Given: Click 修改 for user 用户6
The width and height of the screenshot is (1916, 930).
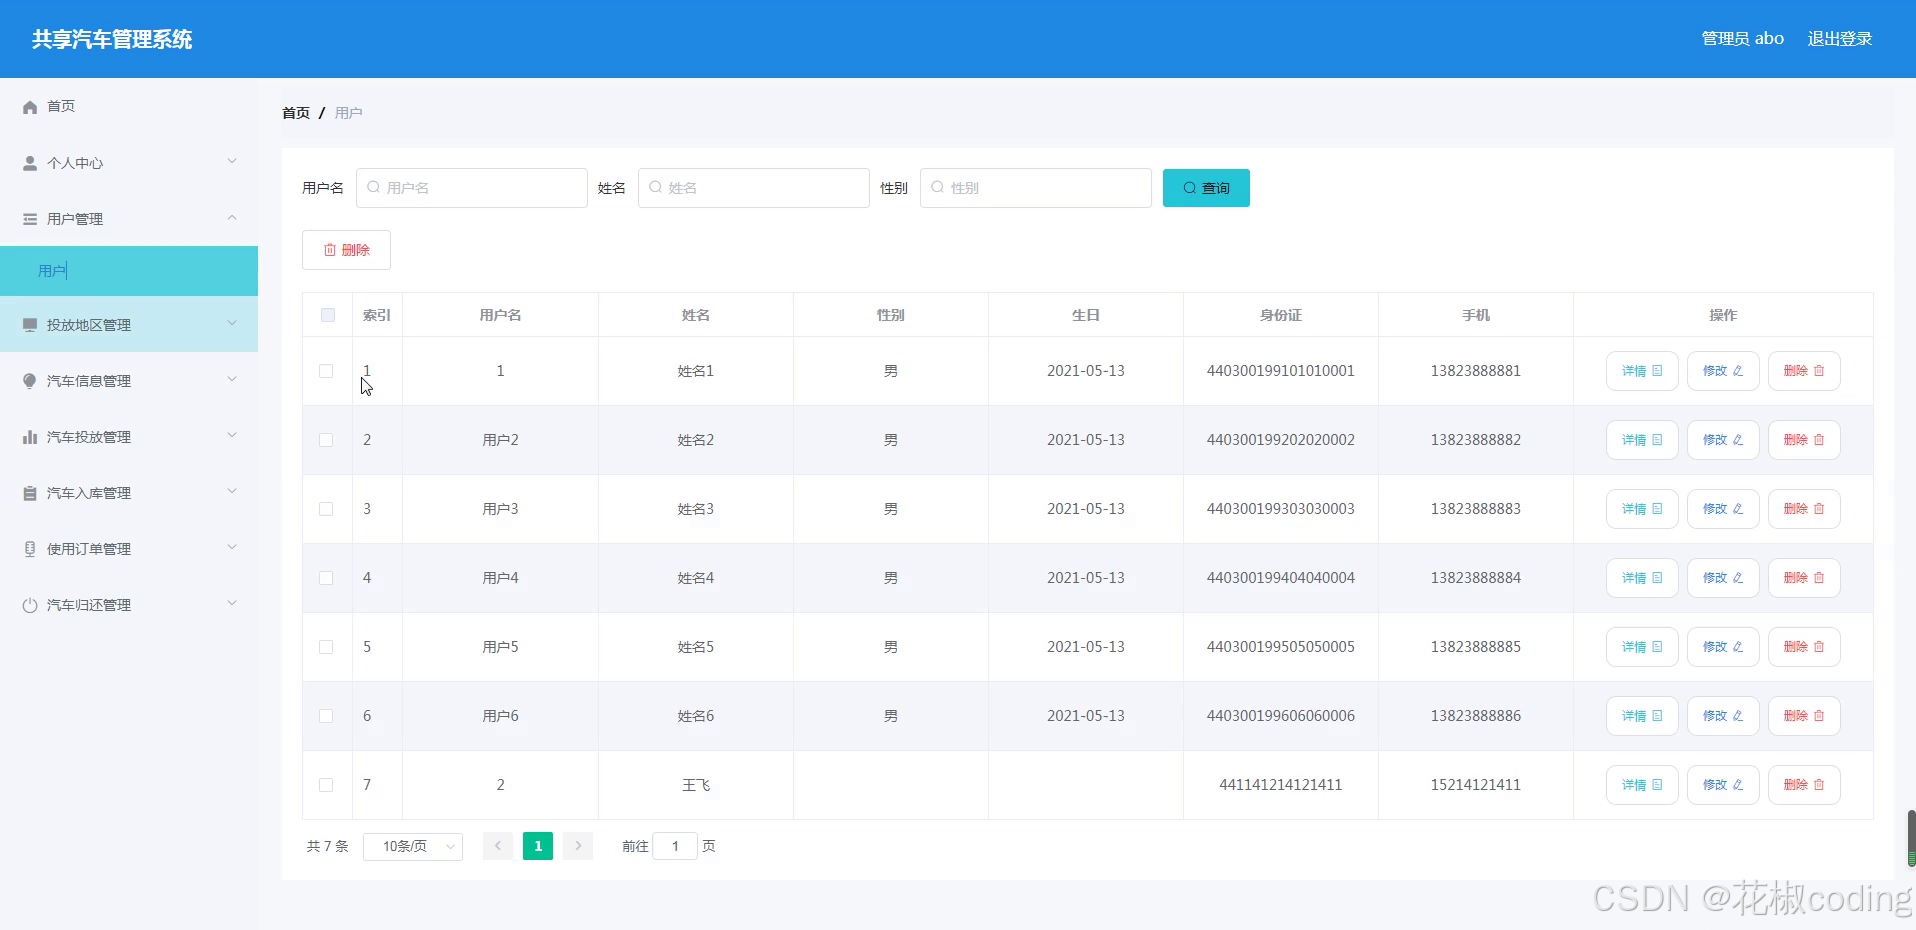Looking at the screenshot, I should [1723, 716].
